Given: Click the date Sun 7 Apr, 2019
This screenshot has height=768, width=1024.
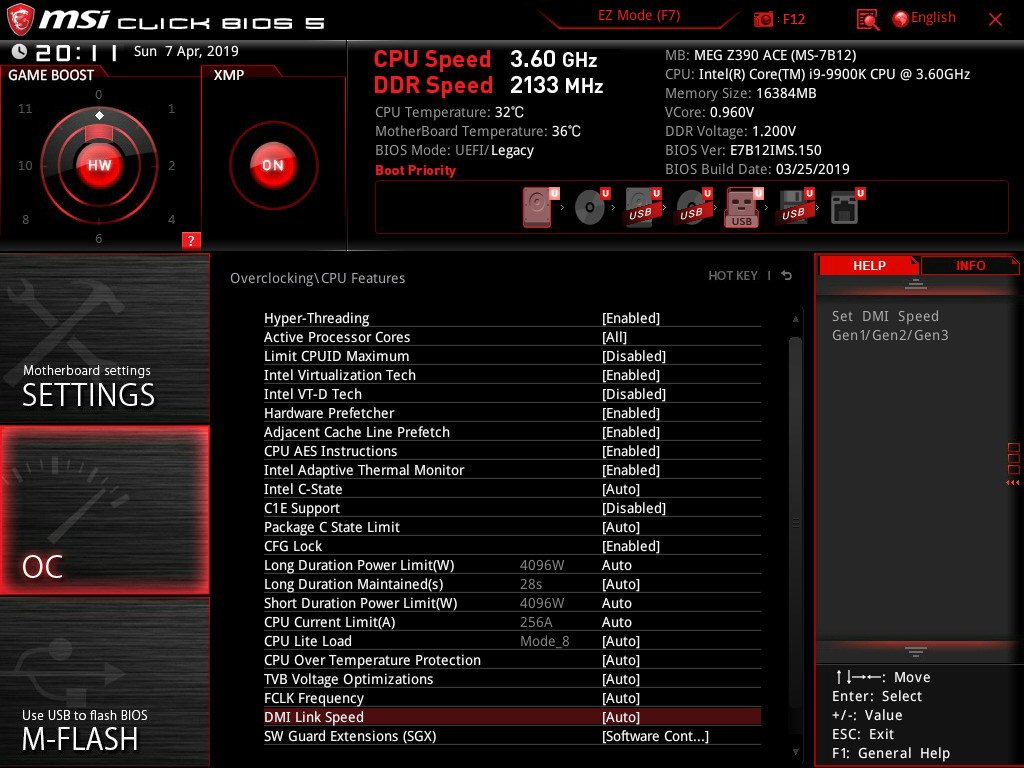Looking at the screenshot, I should point(186,51).
